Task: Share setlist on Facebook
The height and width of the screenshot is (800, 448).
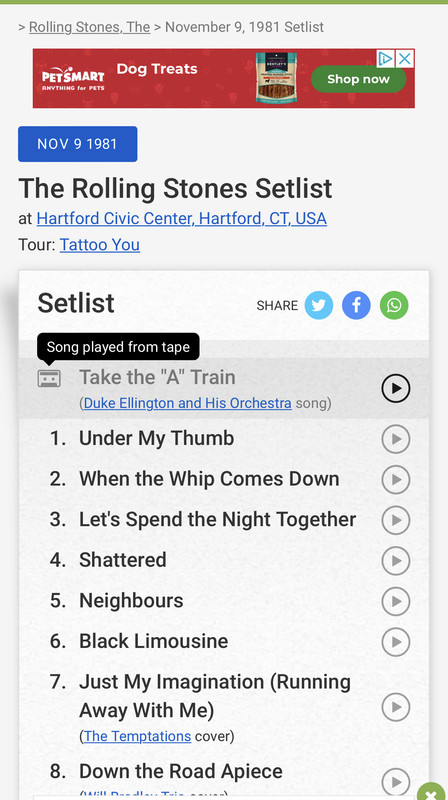Action: pyautogui.click(x=356, y=305)
